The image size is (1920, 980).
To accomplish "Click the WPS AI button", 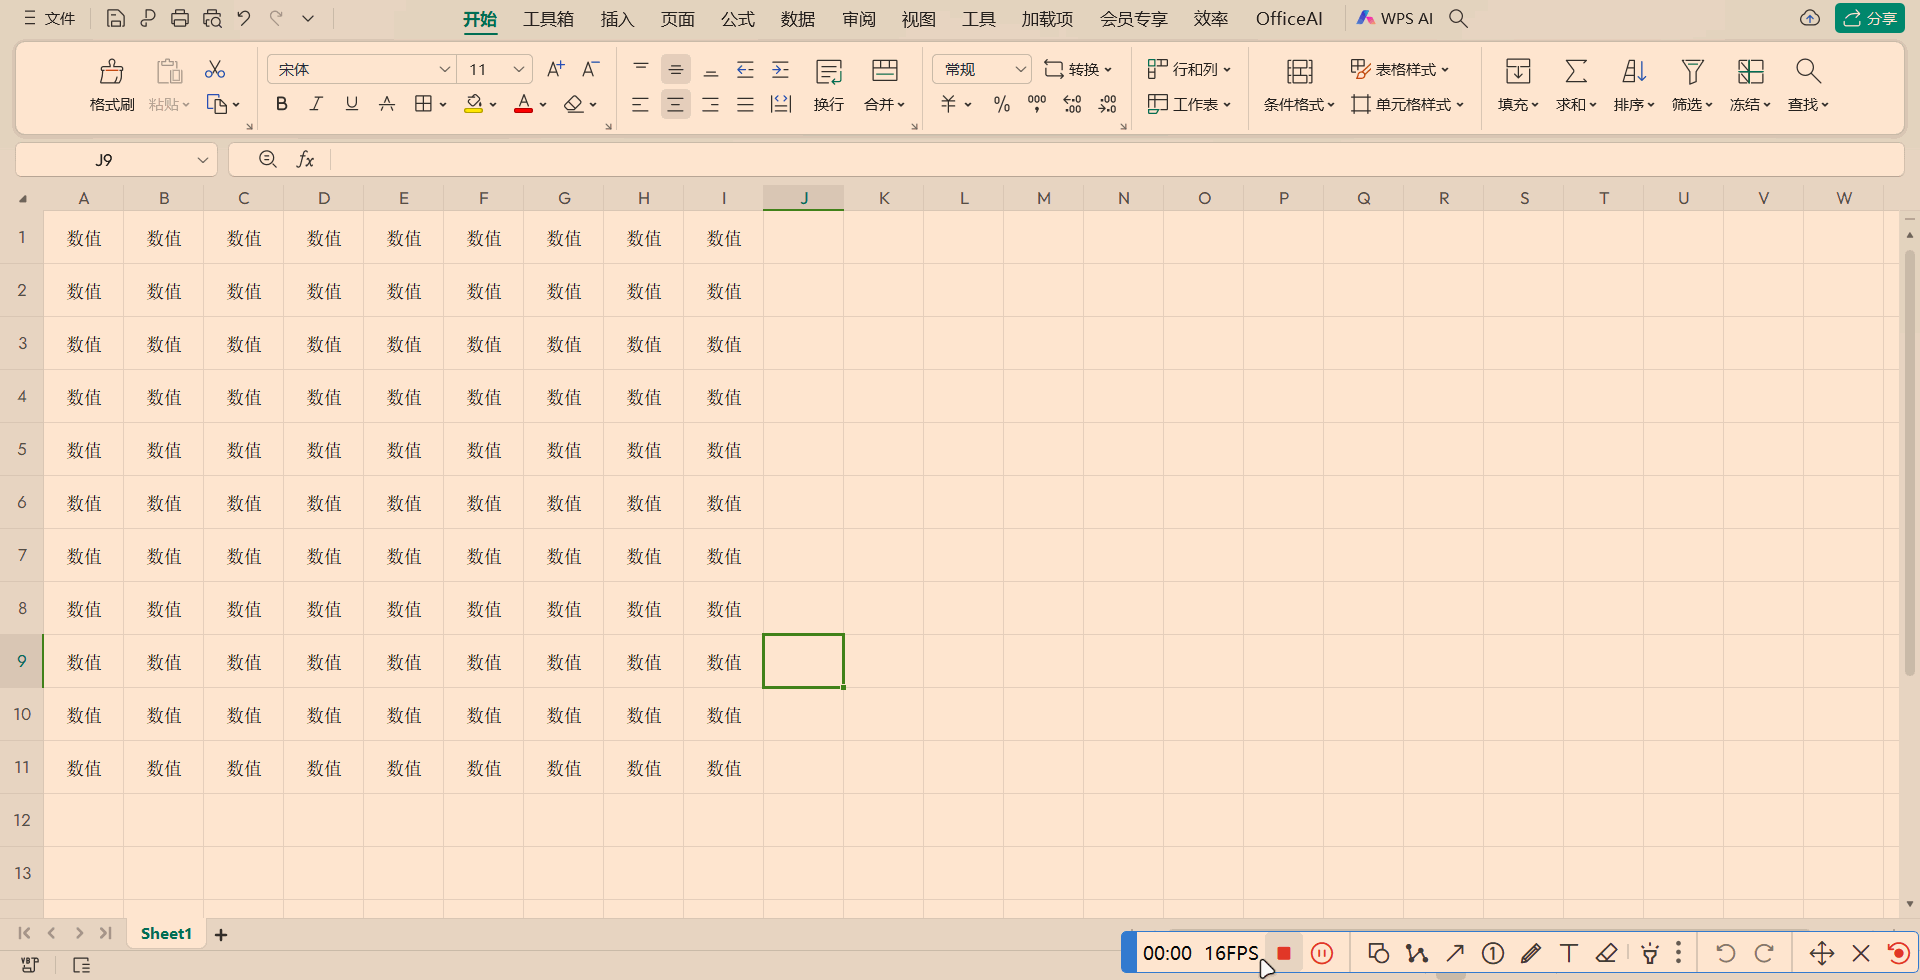I will coord(1395,18).
